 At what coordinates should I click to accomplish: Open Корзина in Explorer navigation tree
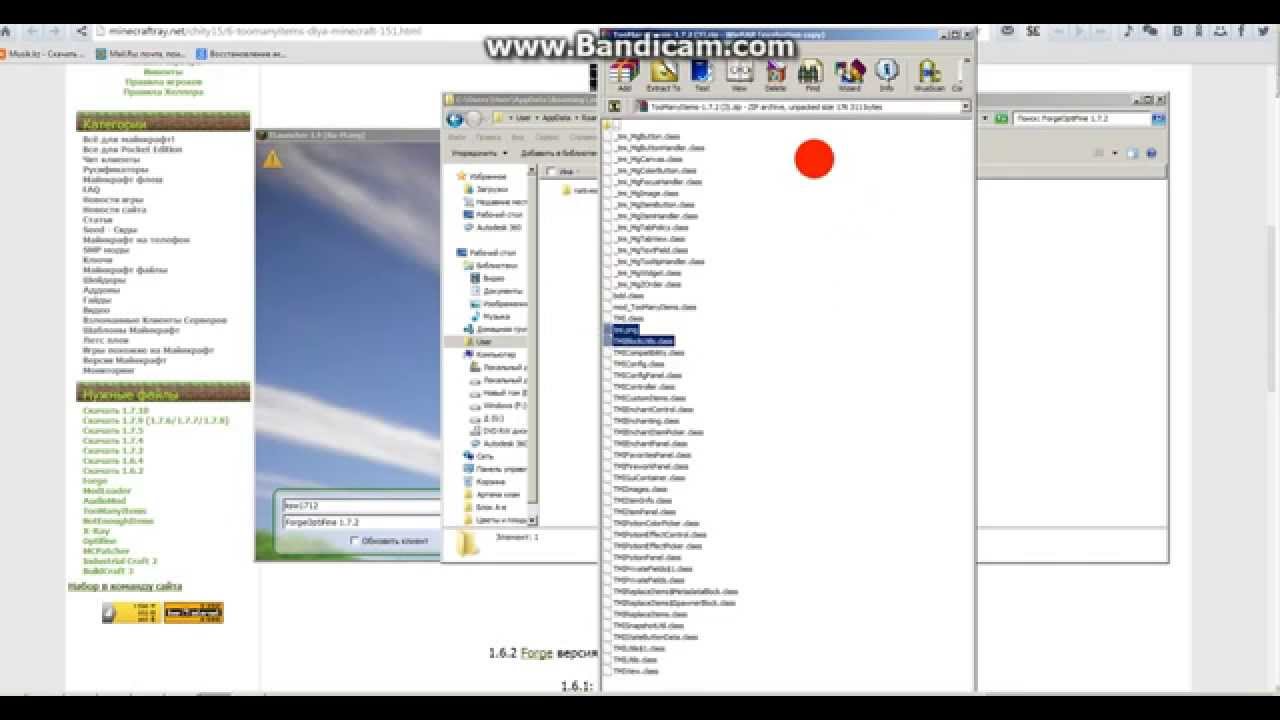(484, 481)
